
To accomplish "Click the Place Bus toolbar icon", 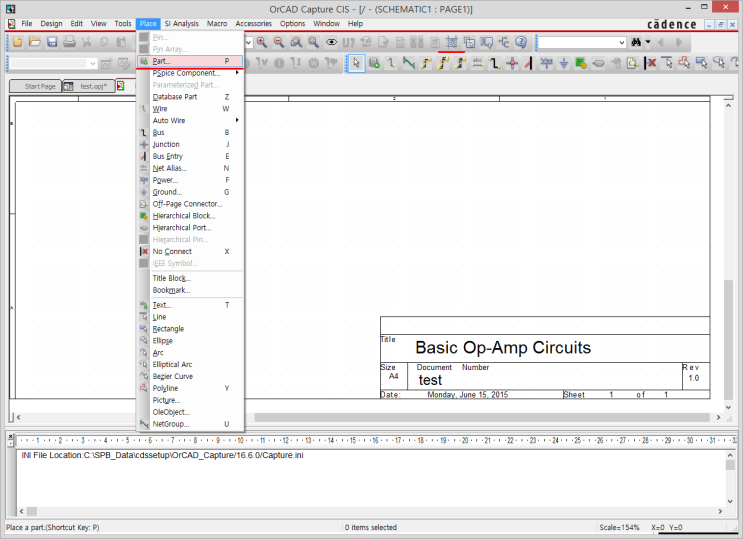I will (x=495, y=63).
